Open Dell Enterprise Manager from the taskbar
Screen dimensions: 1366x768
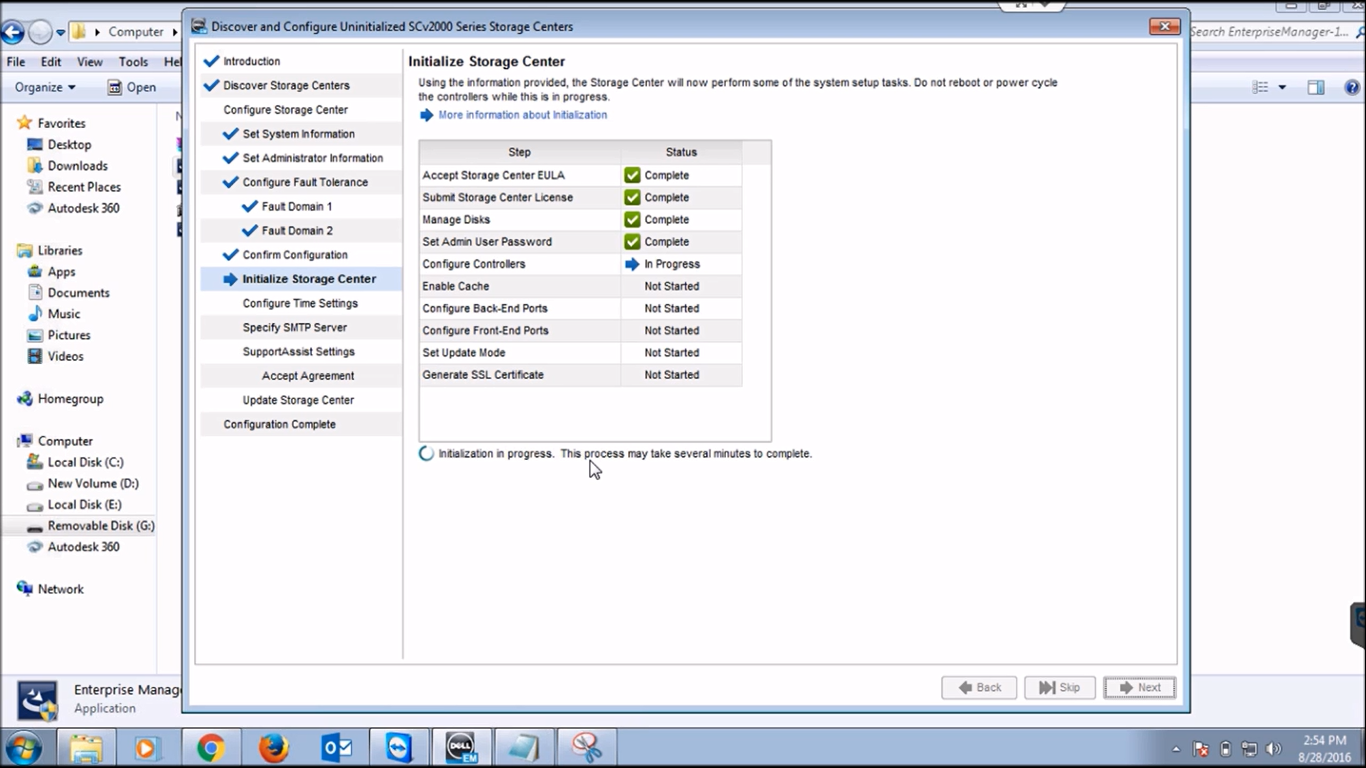point(460,747)
